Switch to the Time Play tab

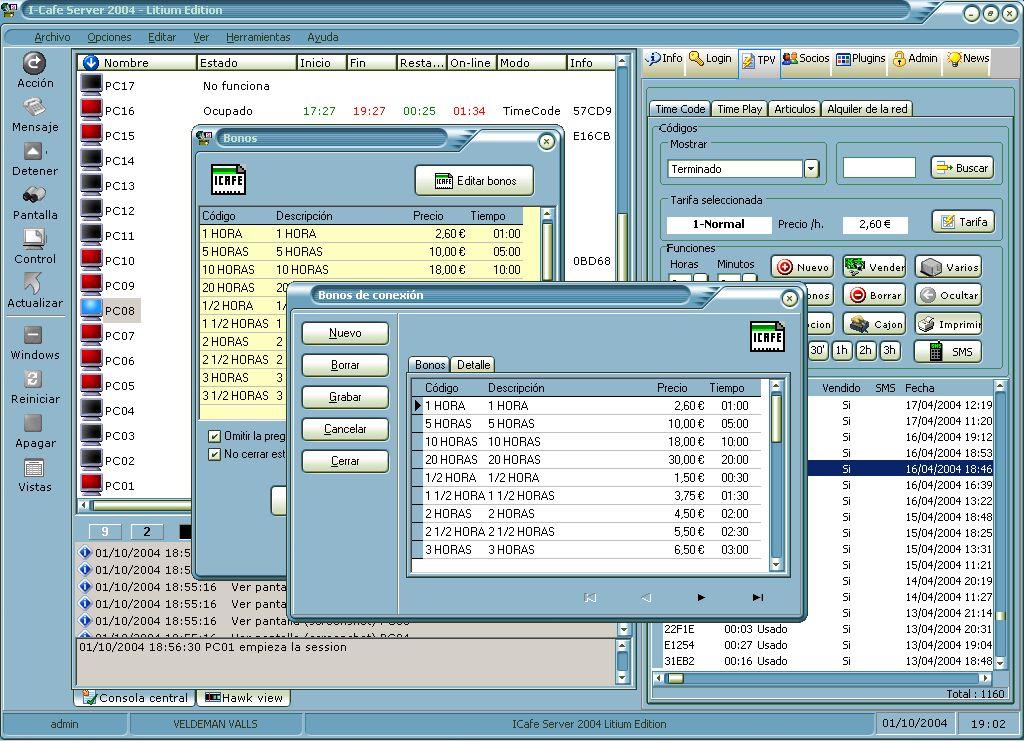(739, 109)
